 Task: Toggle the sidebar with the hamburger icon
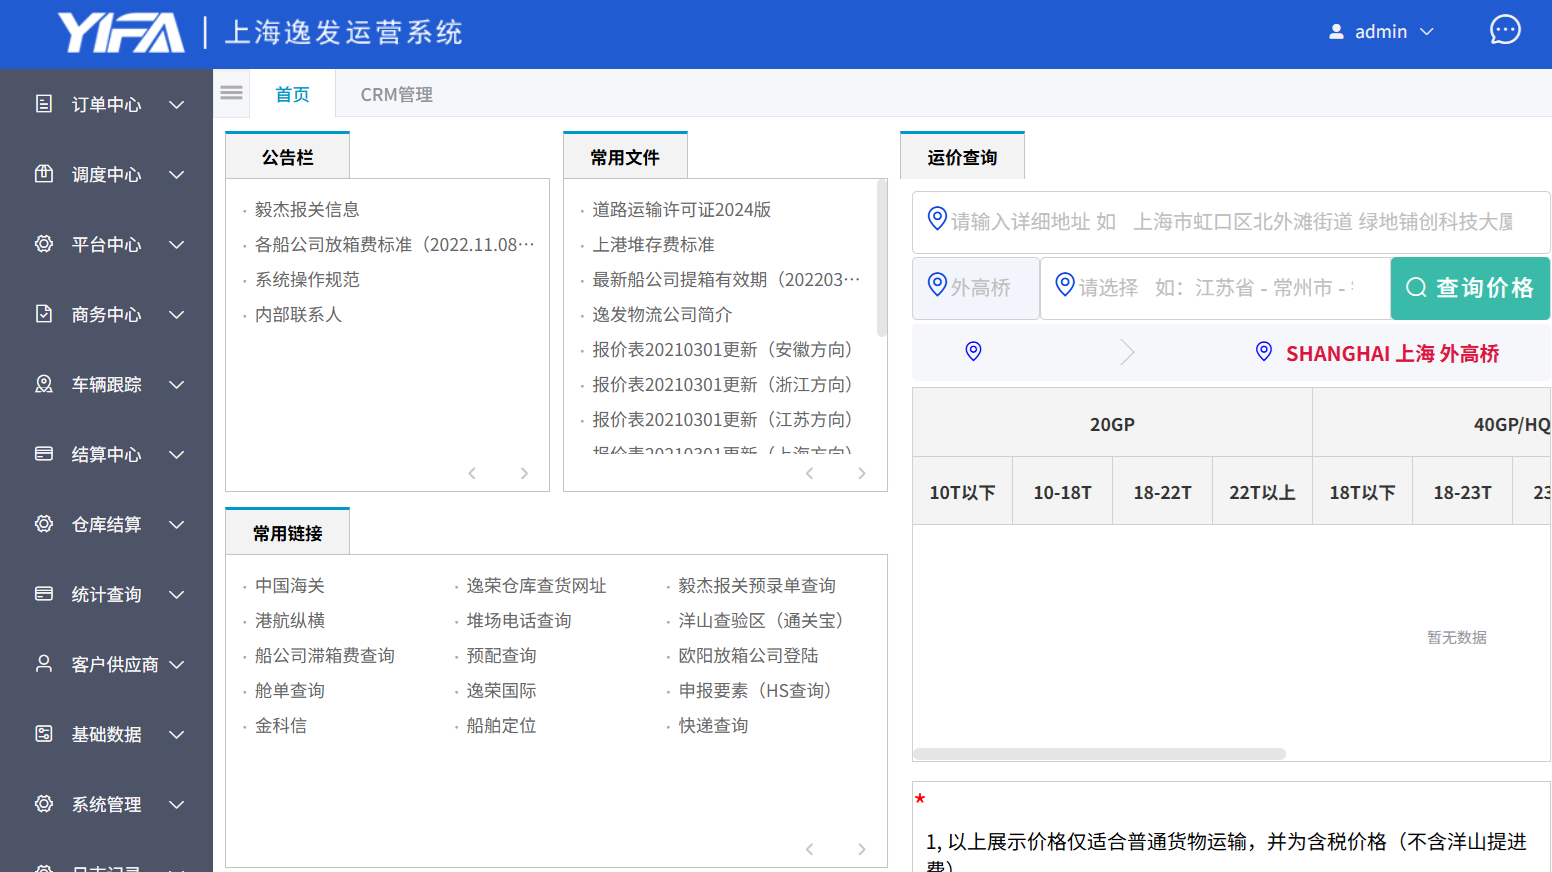pyautogui.click(x=231, y=93)
